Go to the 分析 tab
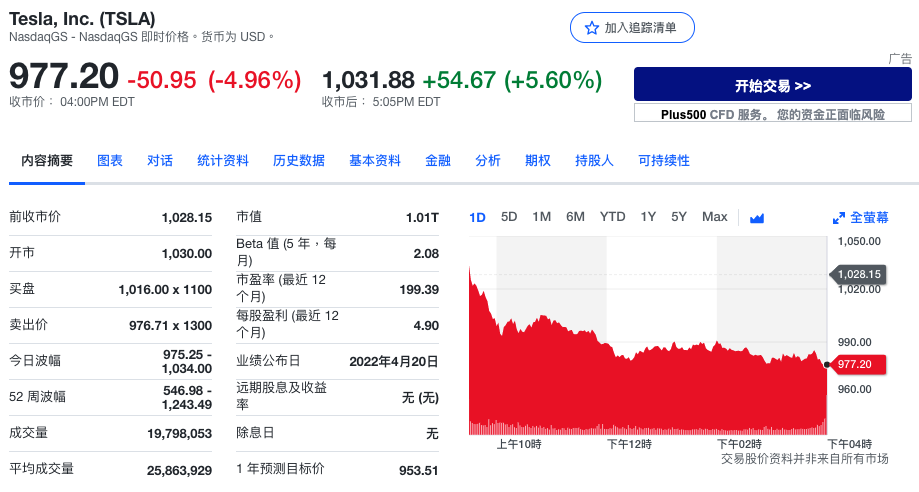Viewport: 919px width, 492px height. pos(488,161)
